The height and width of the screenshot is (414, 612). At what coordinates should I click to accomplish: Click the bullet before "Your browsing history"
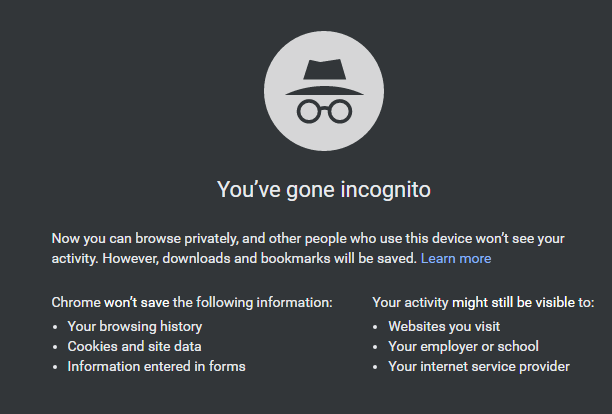(x=55, y=327)
